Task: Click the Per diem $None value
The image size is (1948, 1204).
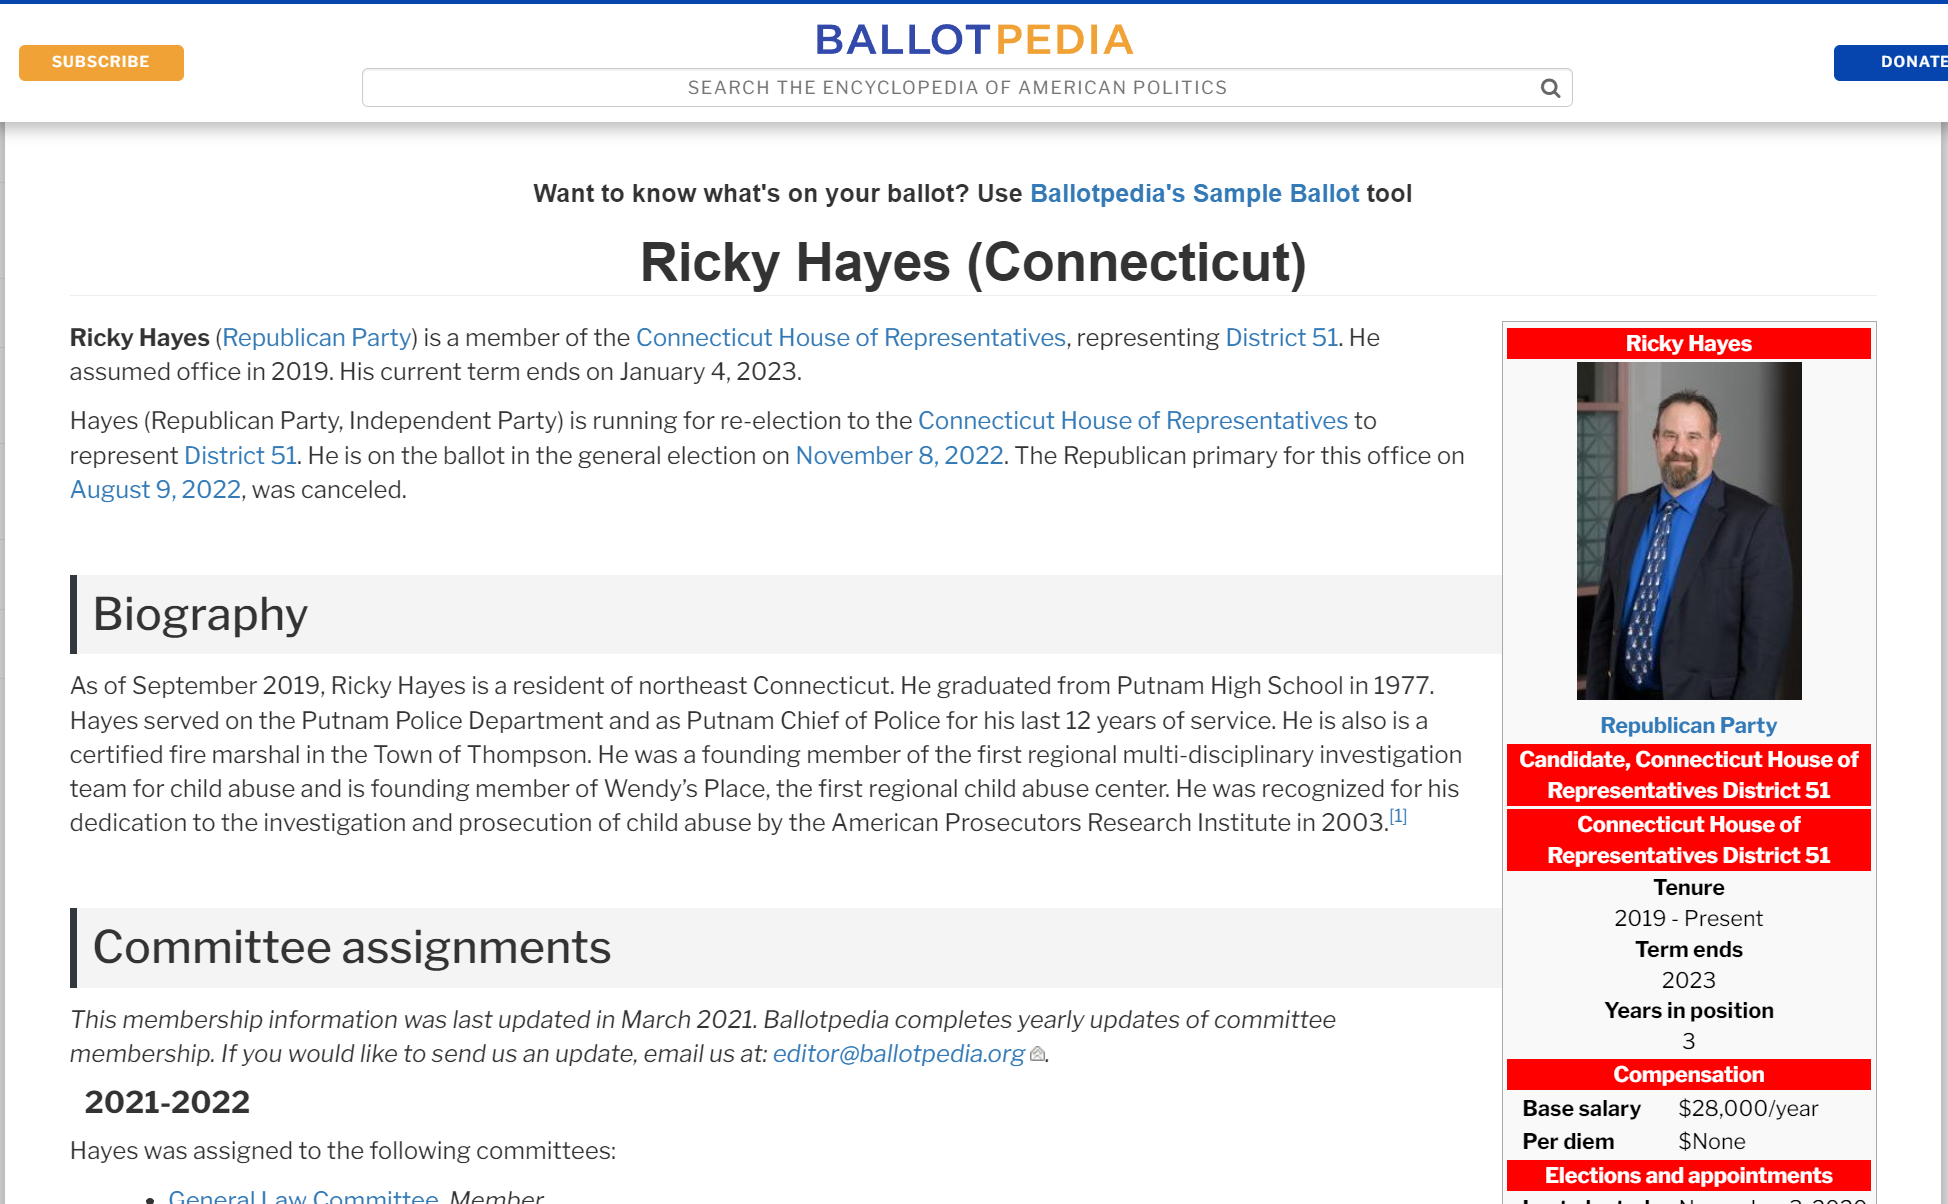Action: (x=1711, y=1142)
